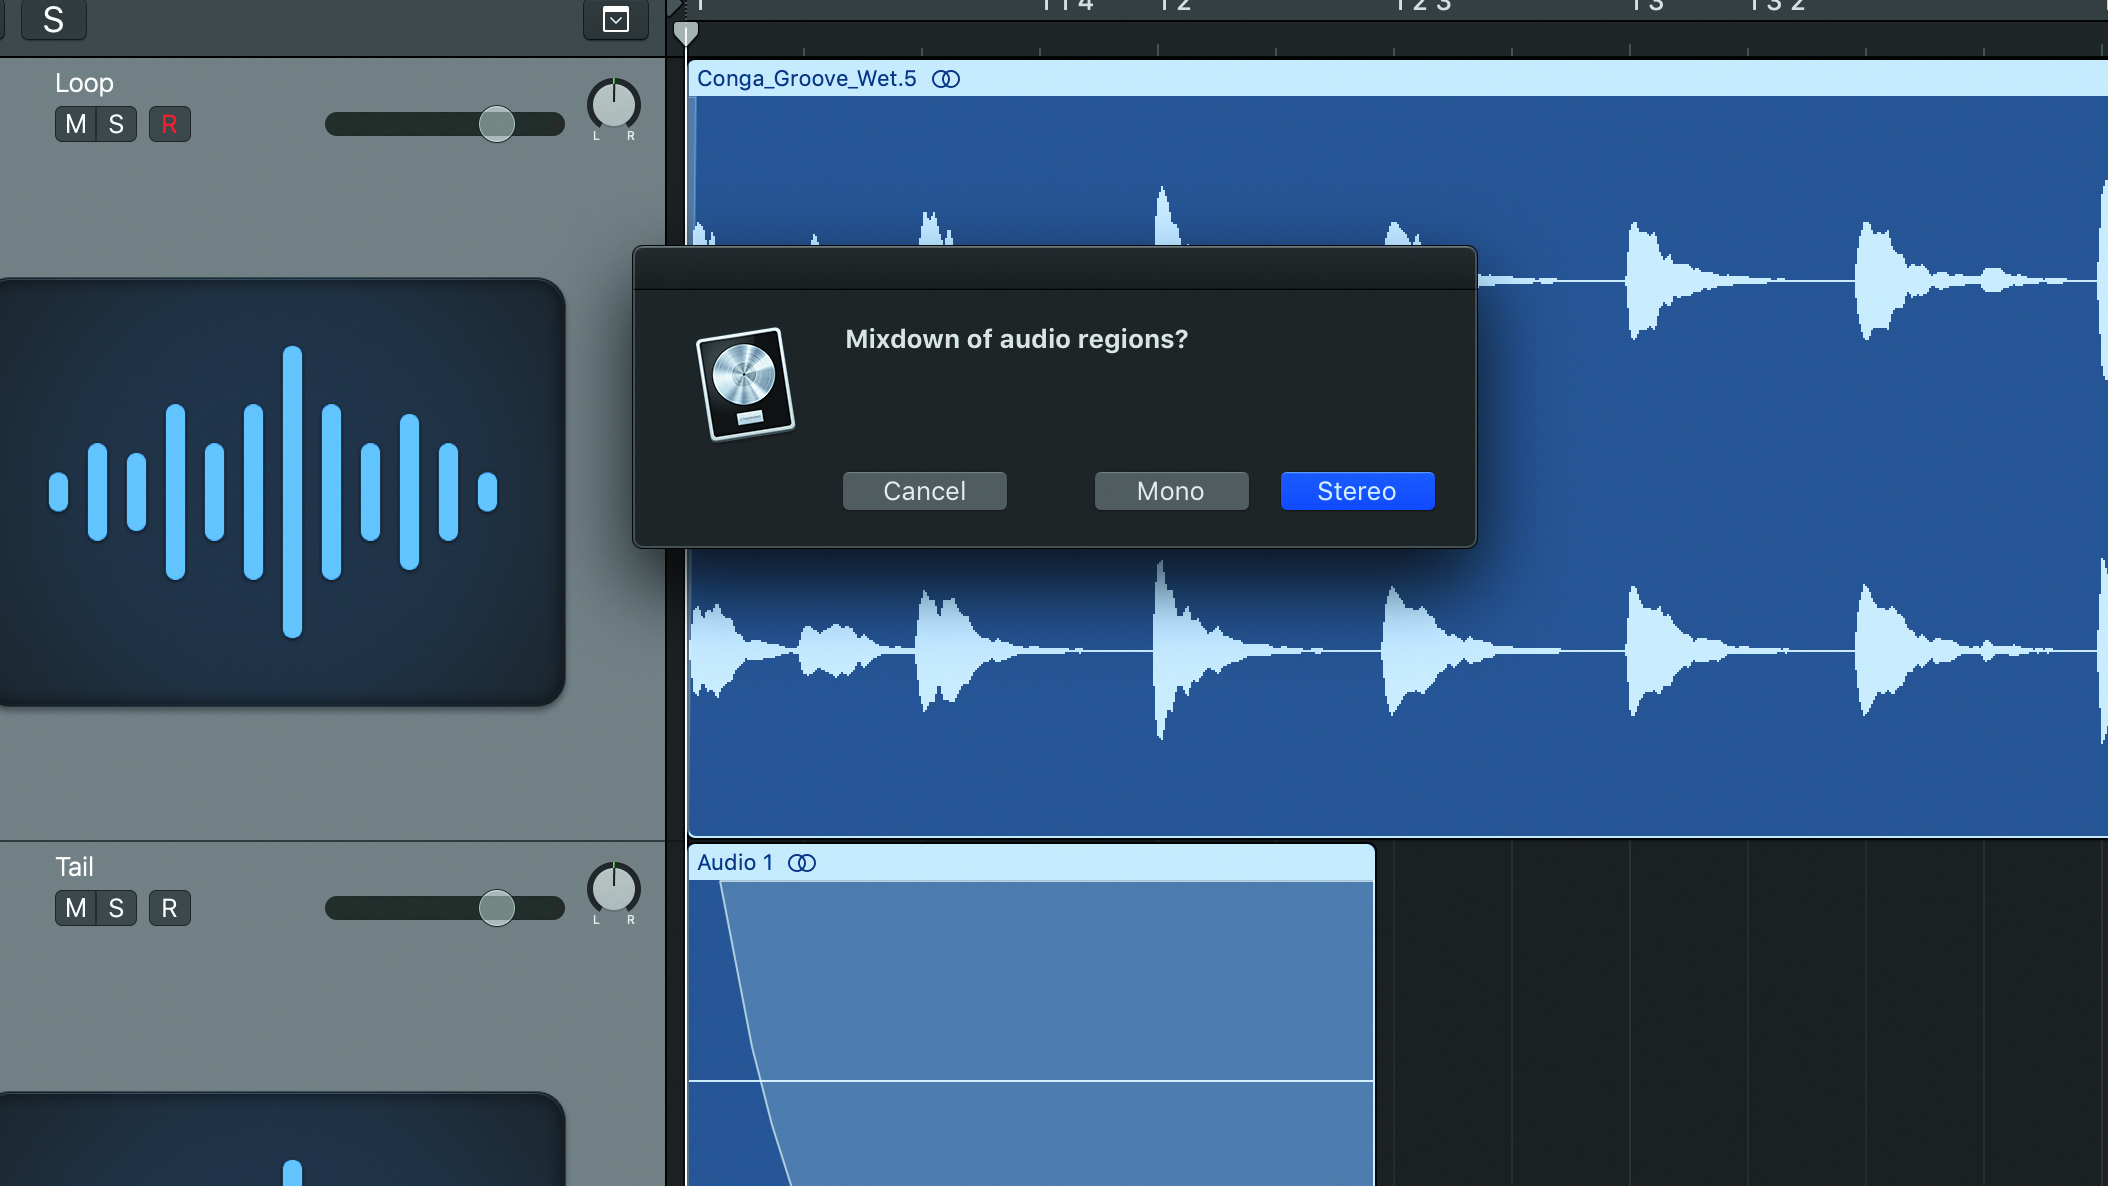Click the stereo symbol on Conga_Groove_Wet.5 region

pos(946,79)
